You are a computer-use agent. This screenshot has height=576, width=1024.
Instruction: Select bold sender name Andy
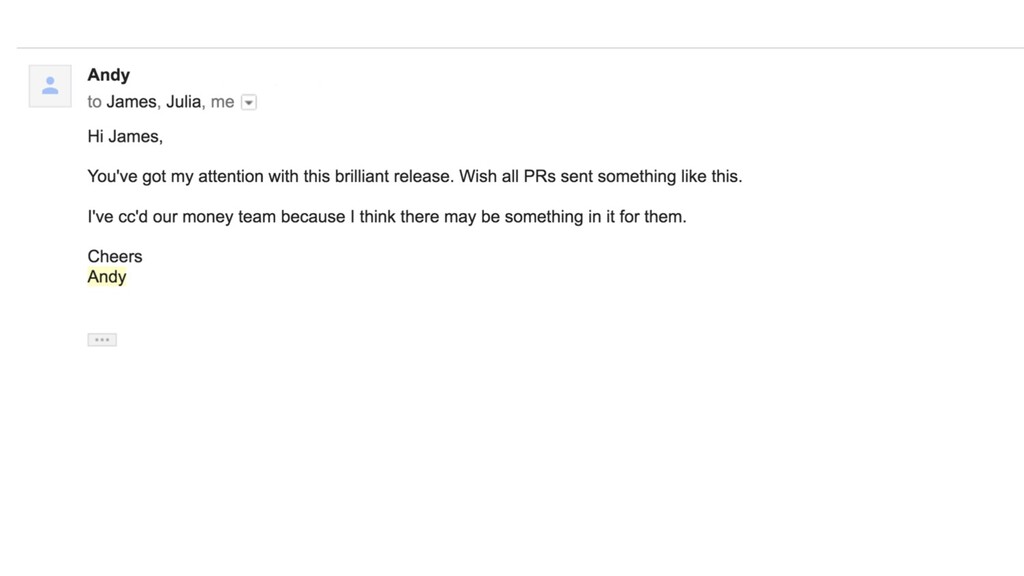click(x=108, y=75)
